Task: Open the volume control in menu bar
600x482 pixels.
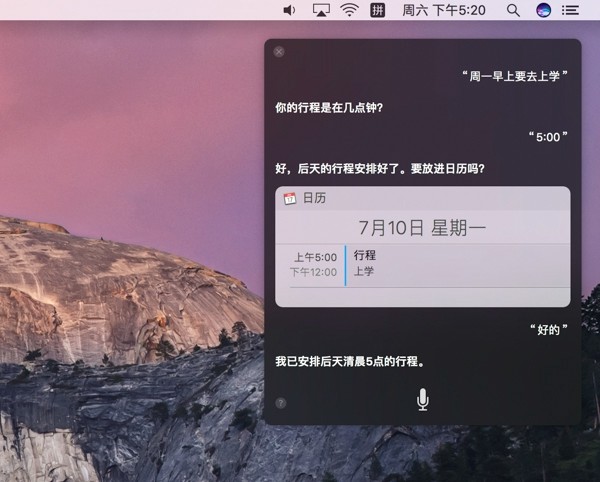Action: point(289,10)
